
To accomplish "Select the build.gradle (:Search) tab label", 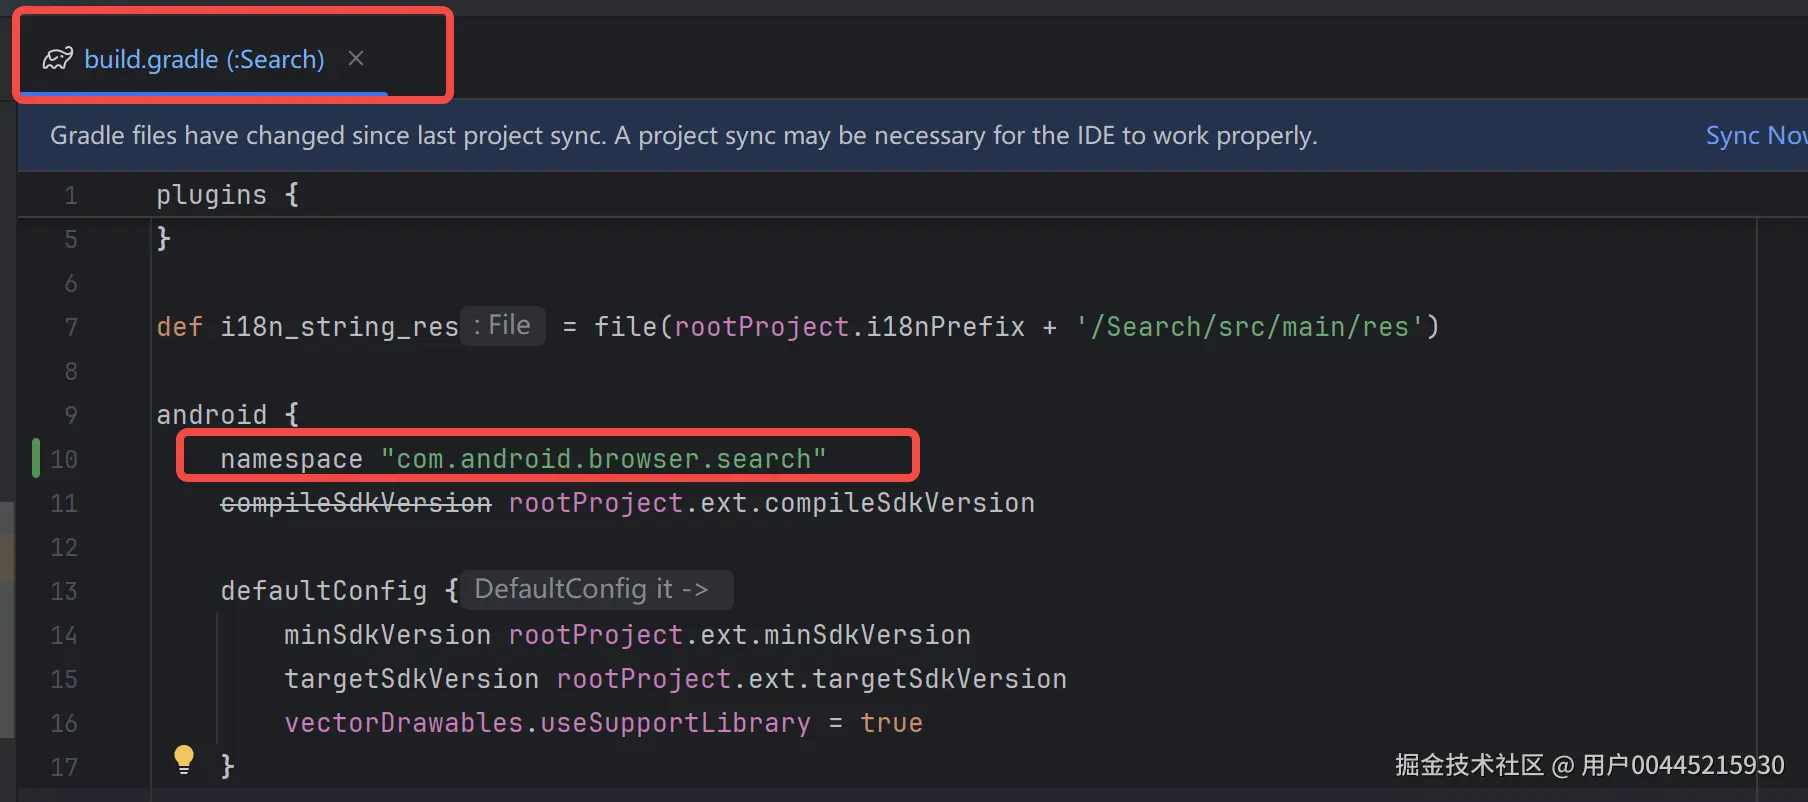I will (204, 59).
